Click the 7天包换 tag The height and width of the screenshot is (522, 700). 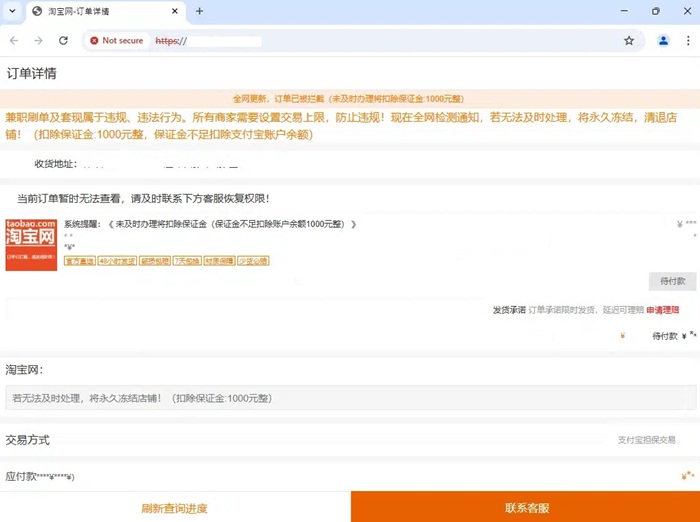pyautogui.click(x=187, y=261)
